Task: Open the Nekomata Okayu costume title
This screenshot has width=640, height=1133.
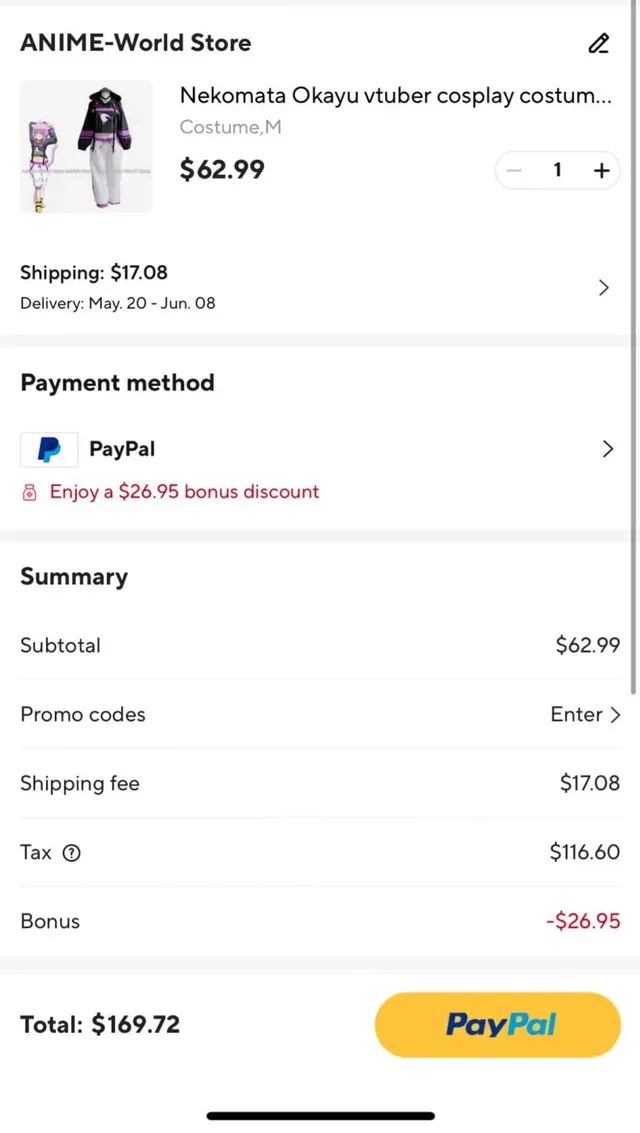Action: (x=395, y=96)
